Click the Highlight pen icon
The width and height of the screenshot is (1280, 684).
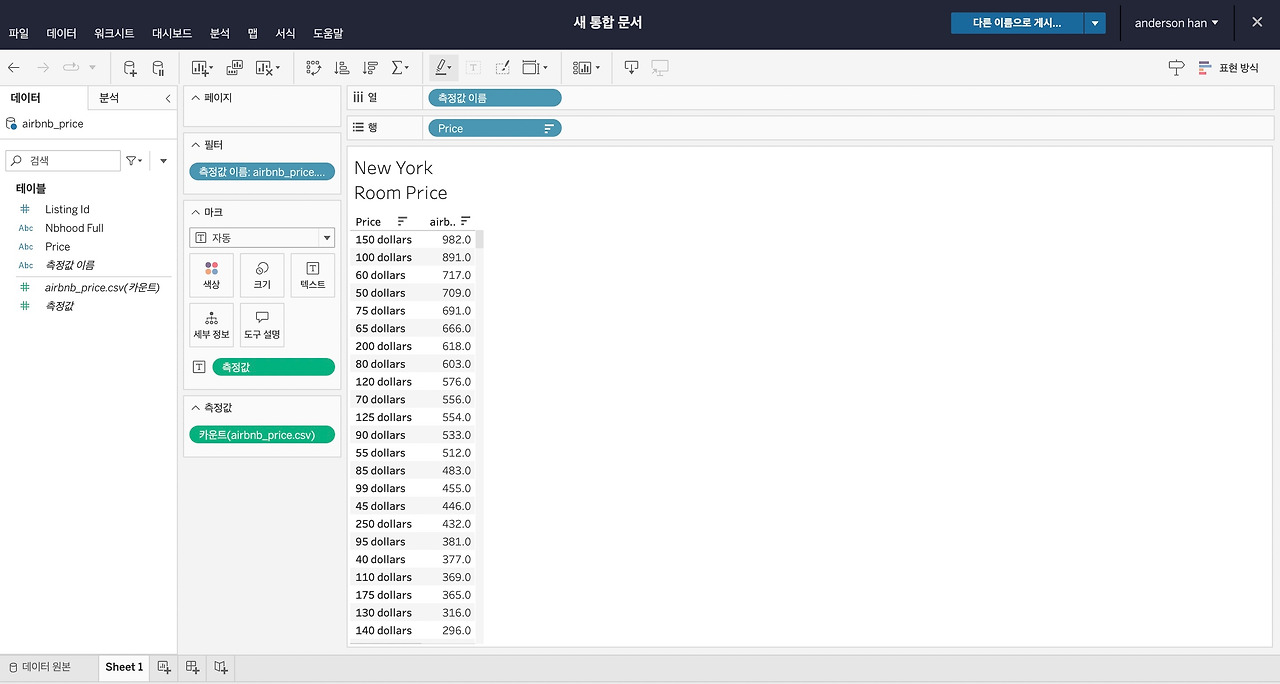443,68
